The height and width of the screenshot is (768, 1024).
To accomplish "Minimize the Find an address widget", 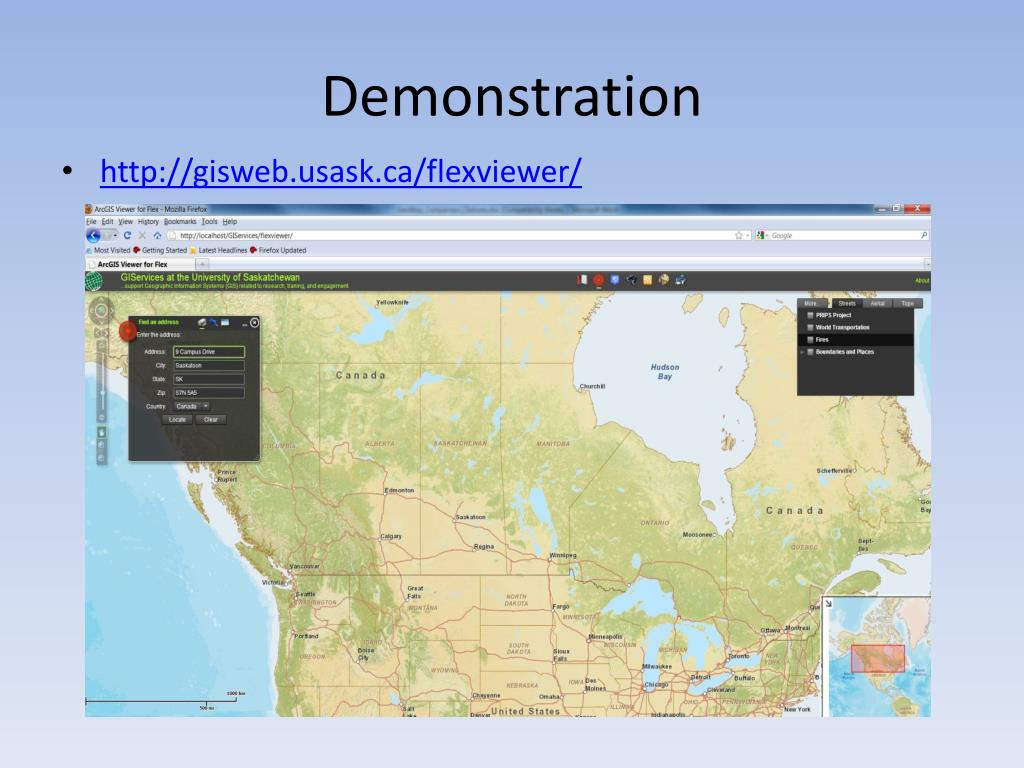I will pyautogui.click(x=245, y=323).
